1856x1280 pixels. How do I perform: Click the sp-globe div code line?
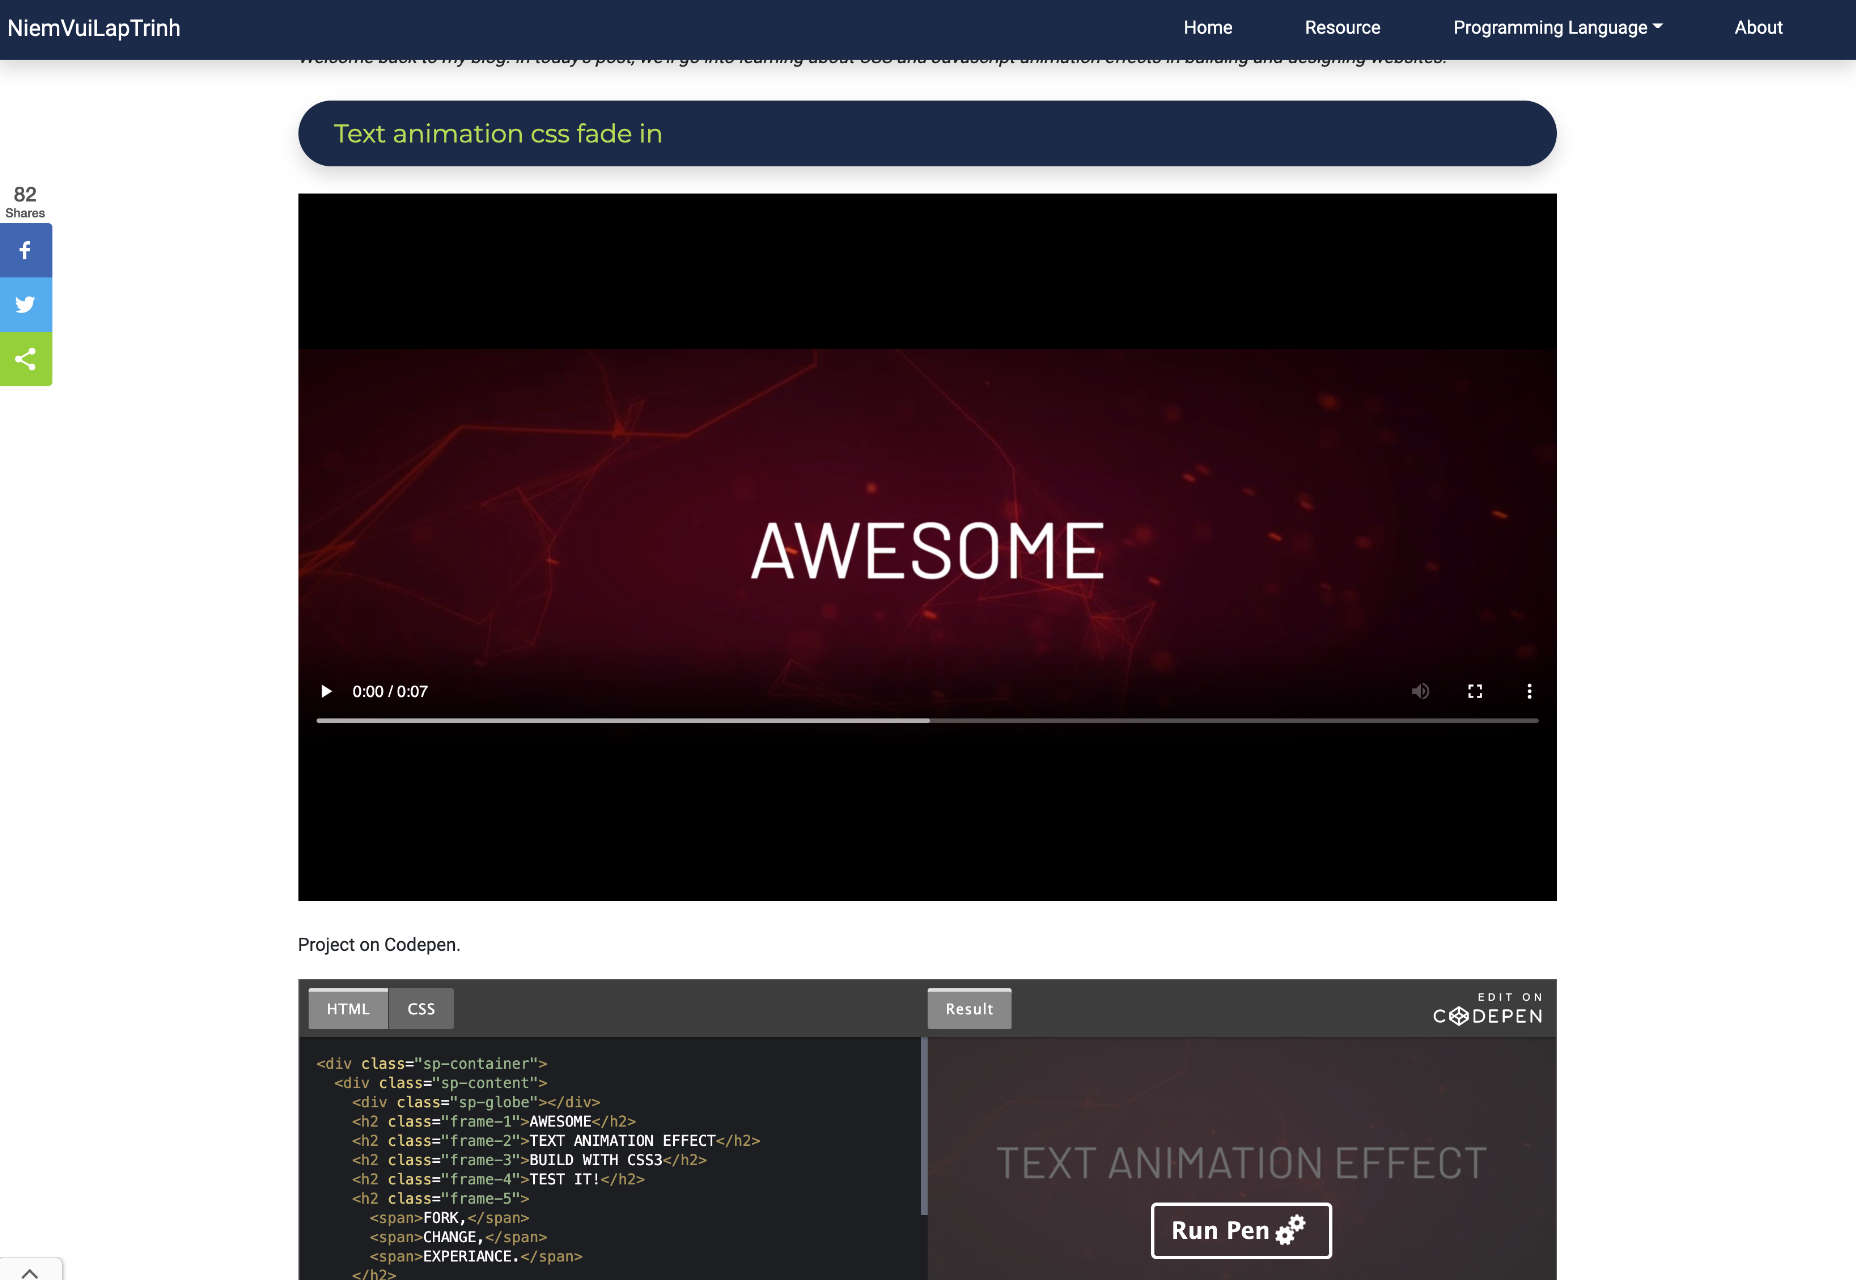coord(476,1102)
